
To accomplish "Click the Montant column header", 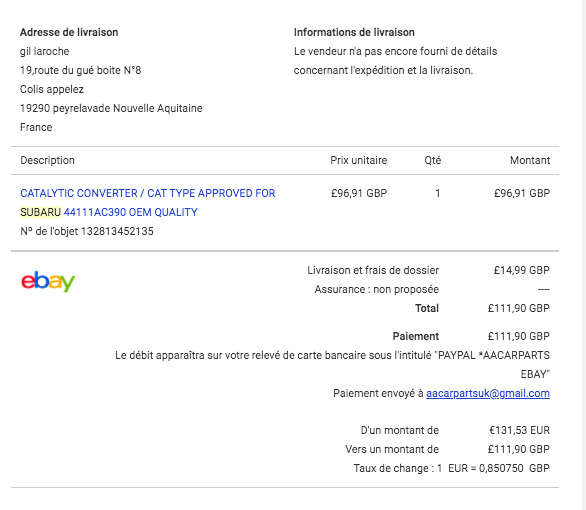I will (530, 160).
